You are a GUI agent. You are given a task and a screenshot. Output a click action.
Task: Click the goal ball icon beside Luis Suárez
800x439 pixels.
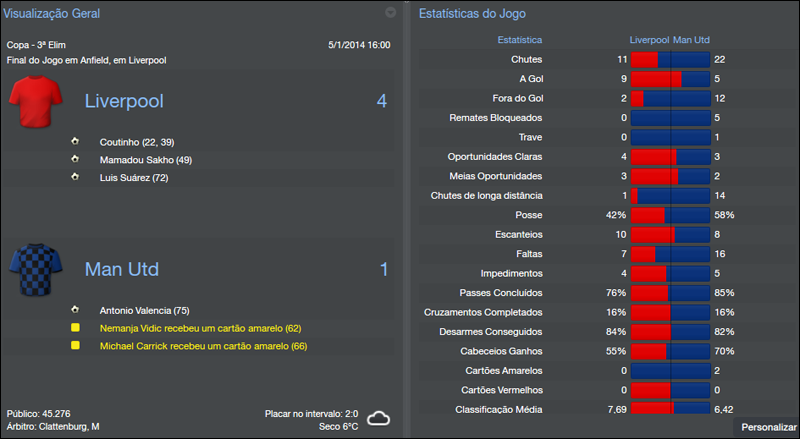(74, 177)
